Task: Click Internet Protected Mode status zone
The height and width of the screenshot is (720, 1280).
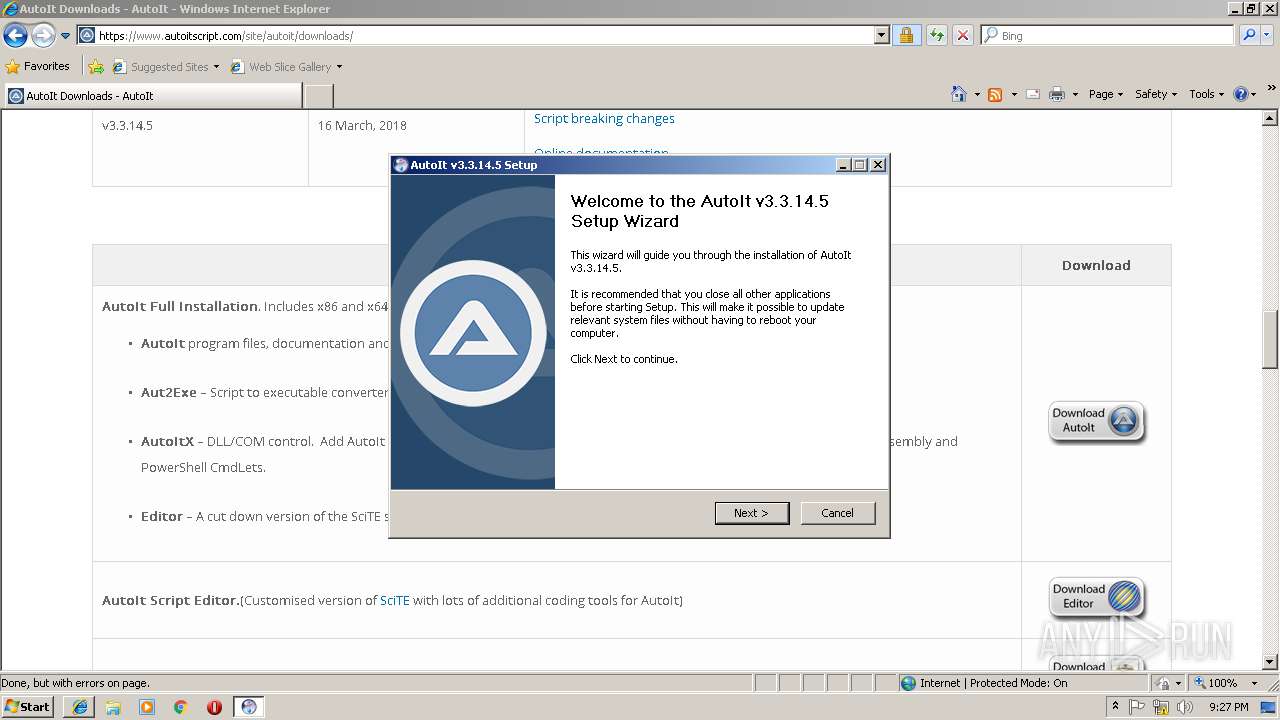Action: pos(1022,683)
